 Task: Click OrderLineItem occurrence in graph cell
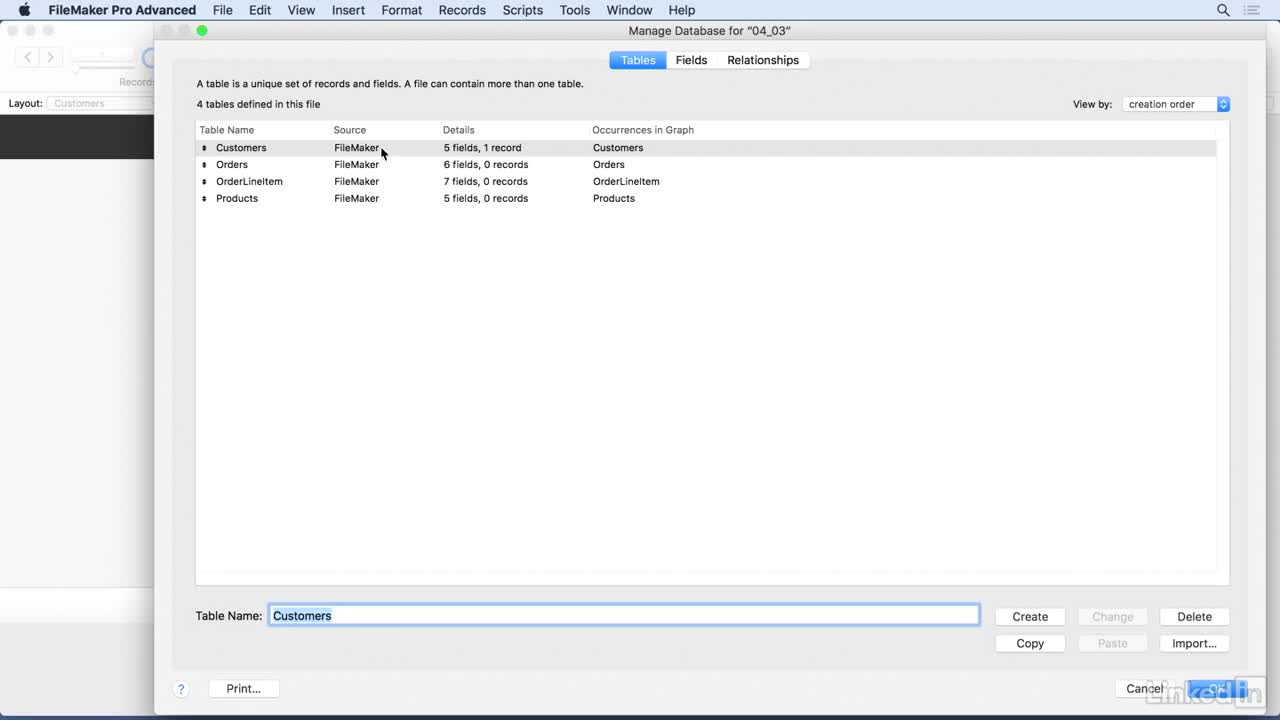pos(626,182)
